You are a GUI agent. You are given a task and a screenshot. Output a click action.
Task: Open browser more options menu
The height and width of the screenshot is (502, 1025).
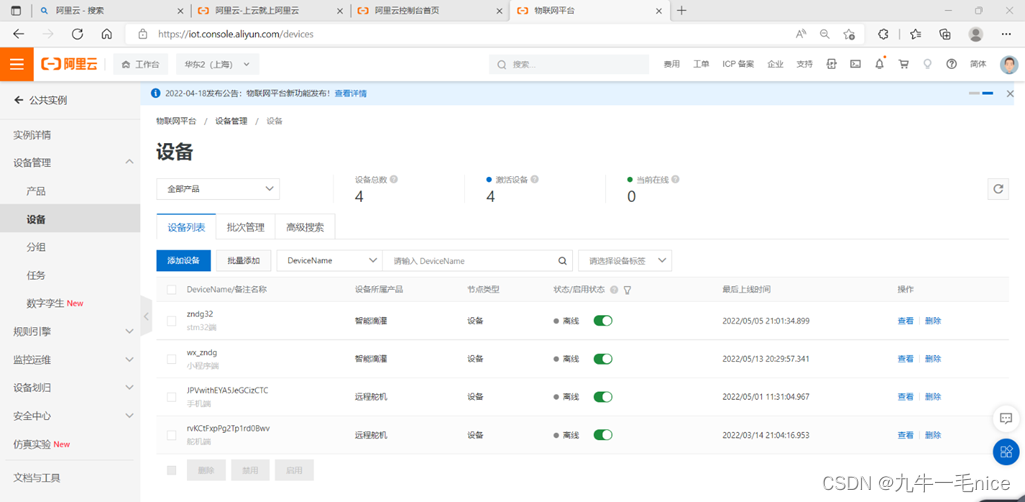coord(1006,34)
